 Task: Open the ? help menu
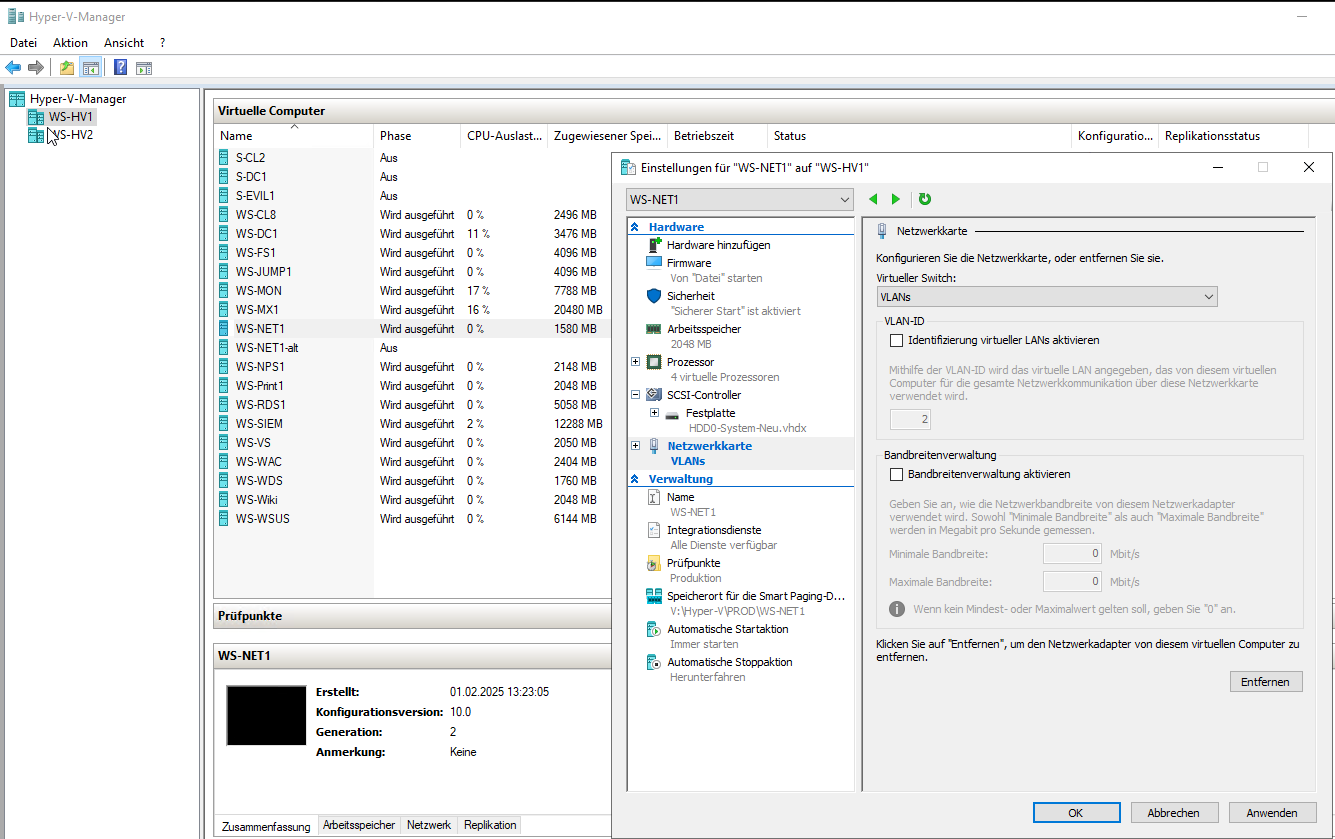[x=162, y=43]
